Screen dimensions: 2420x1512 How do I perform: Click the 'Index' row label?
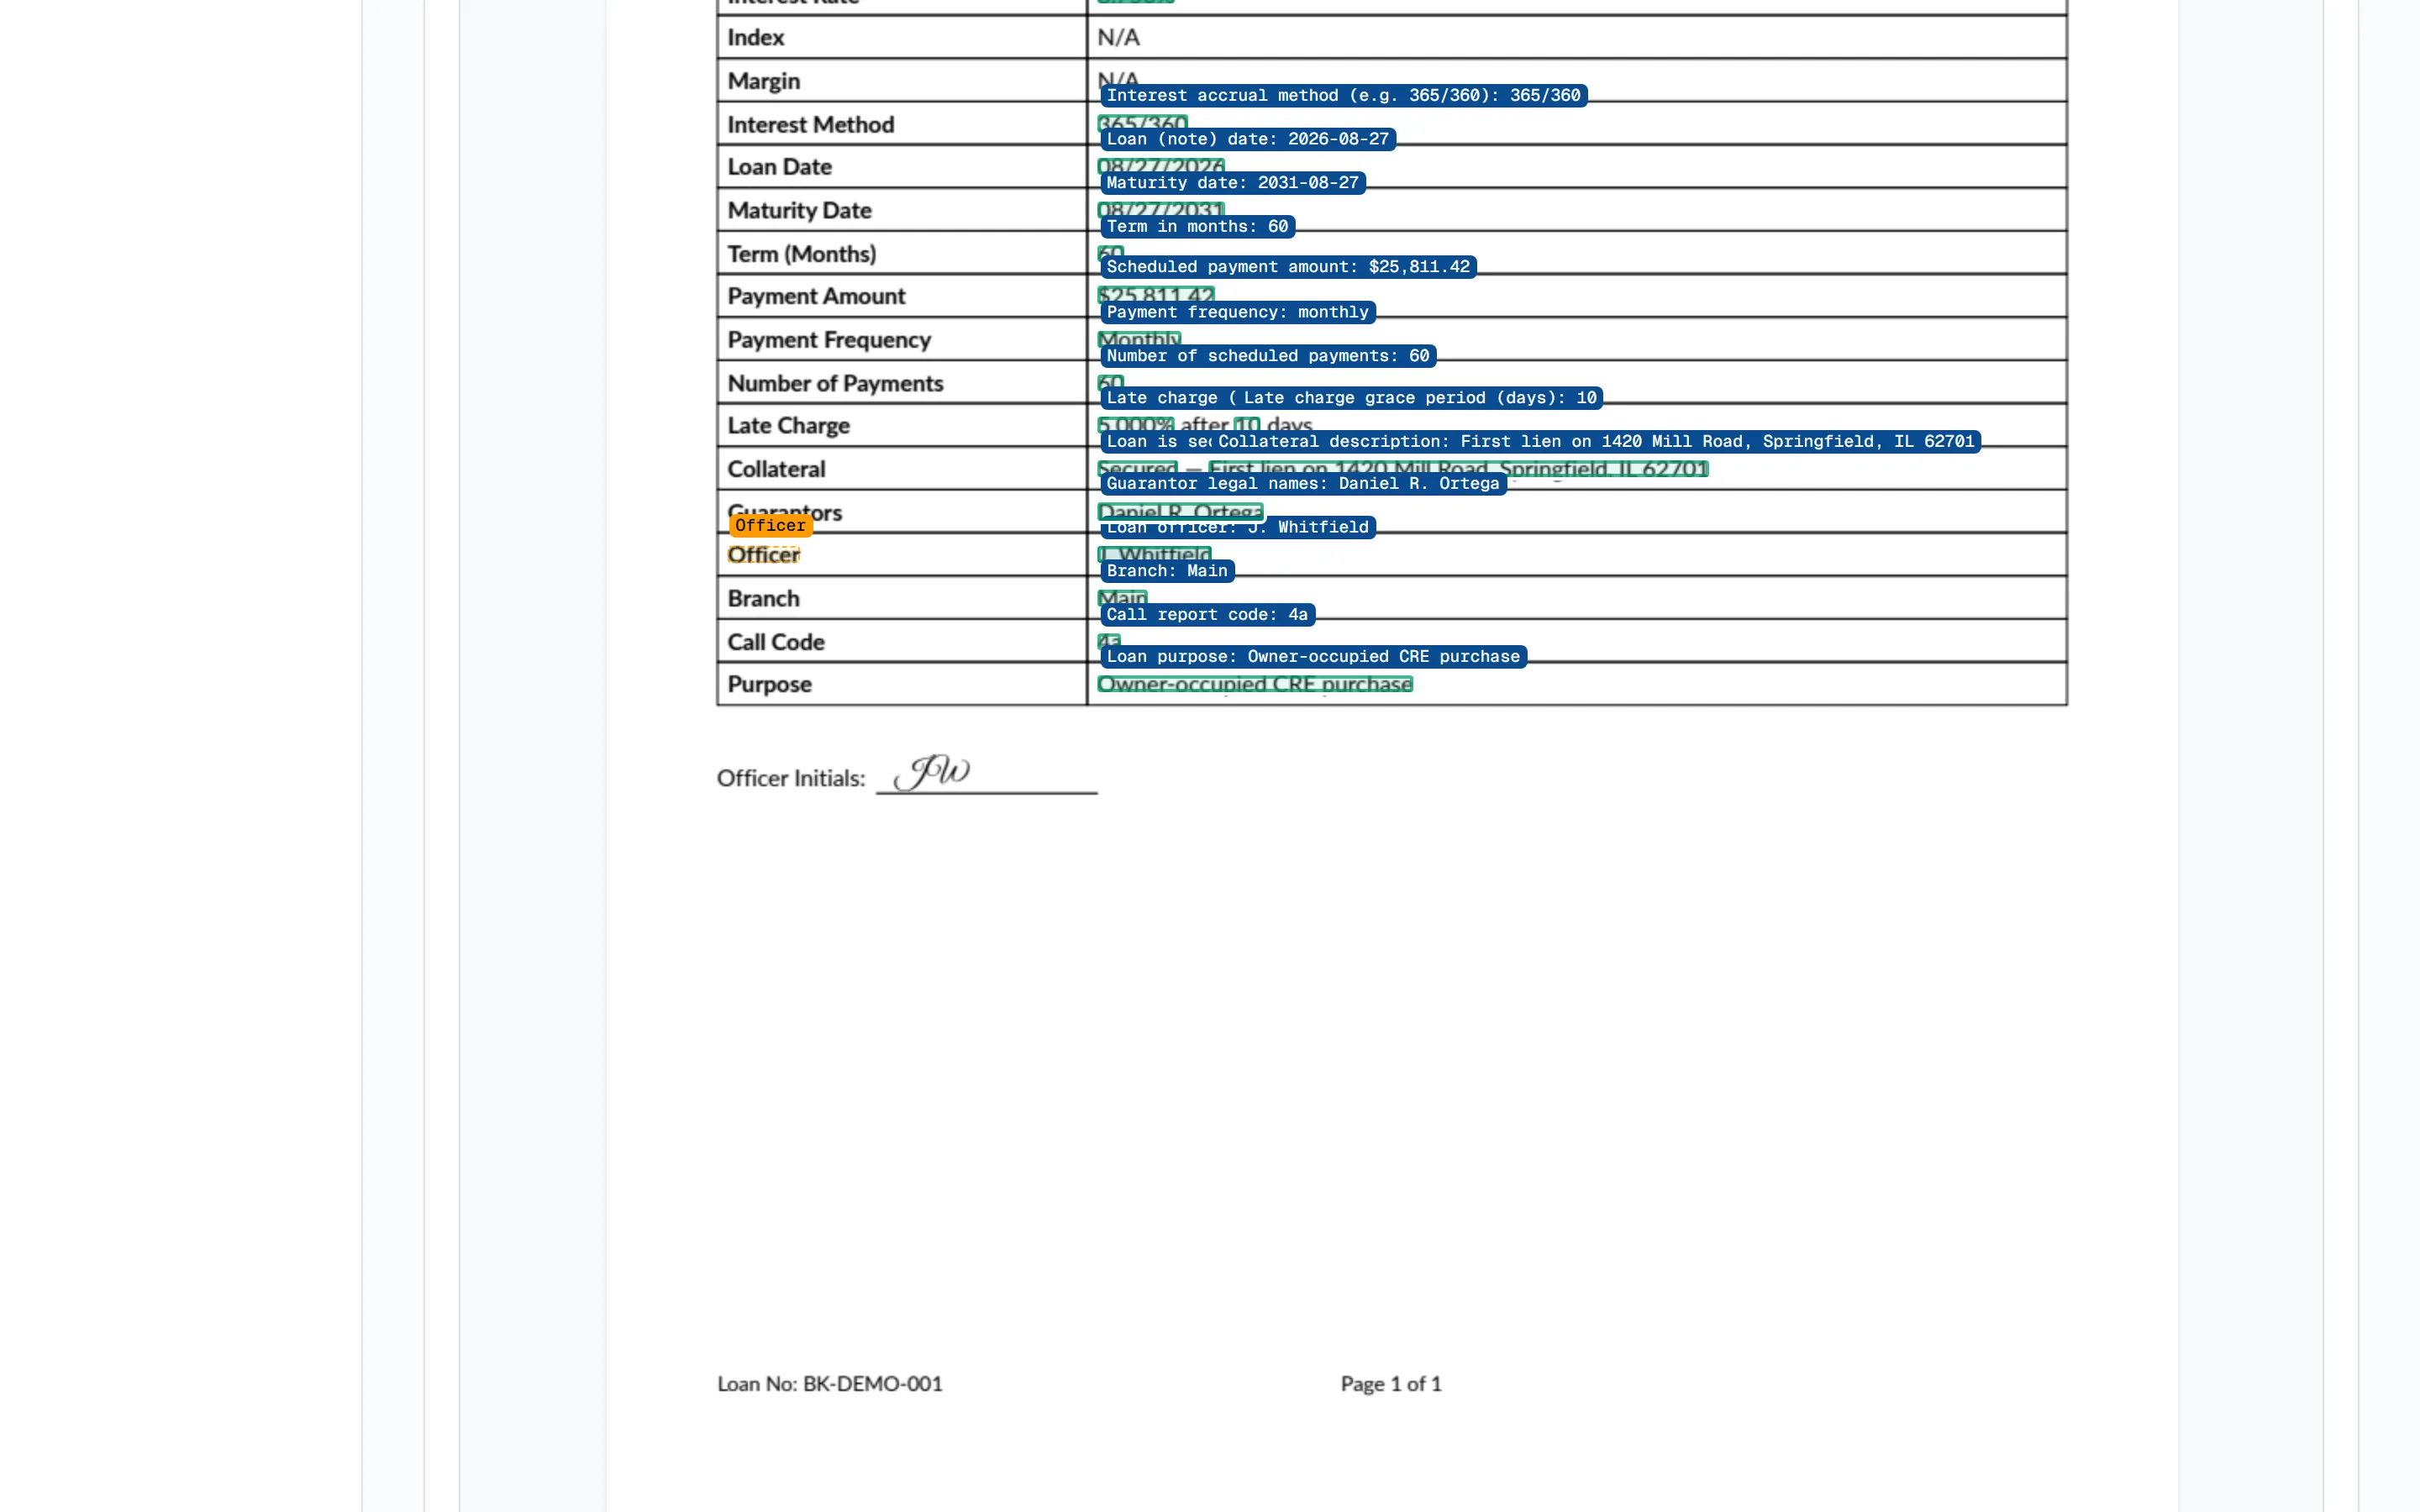(756, 38)
